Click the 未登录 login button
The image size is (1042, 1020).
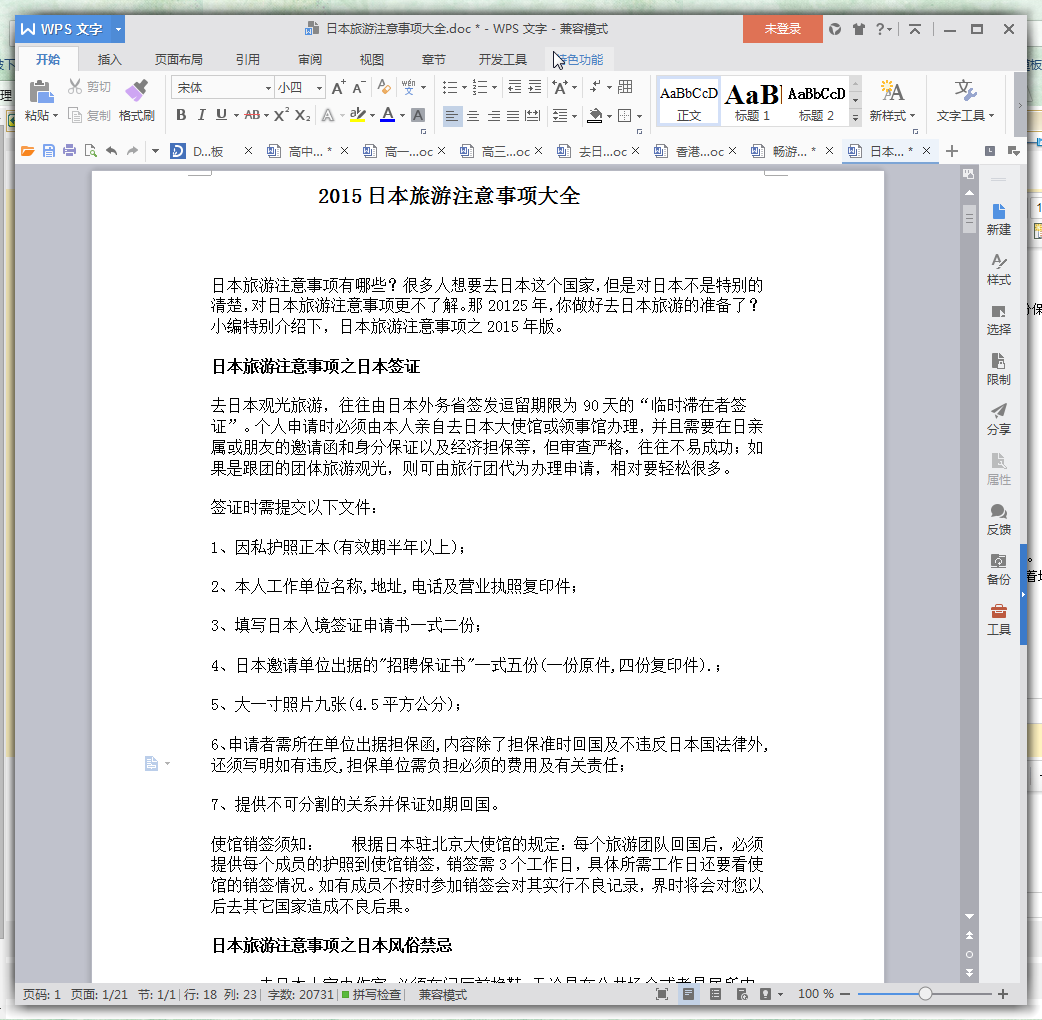tap(782, 29)
